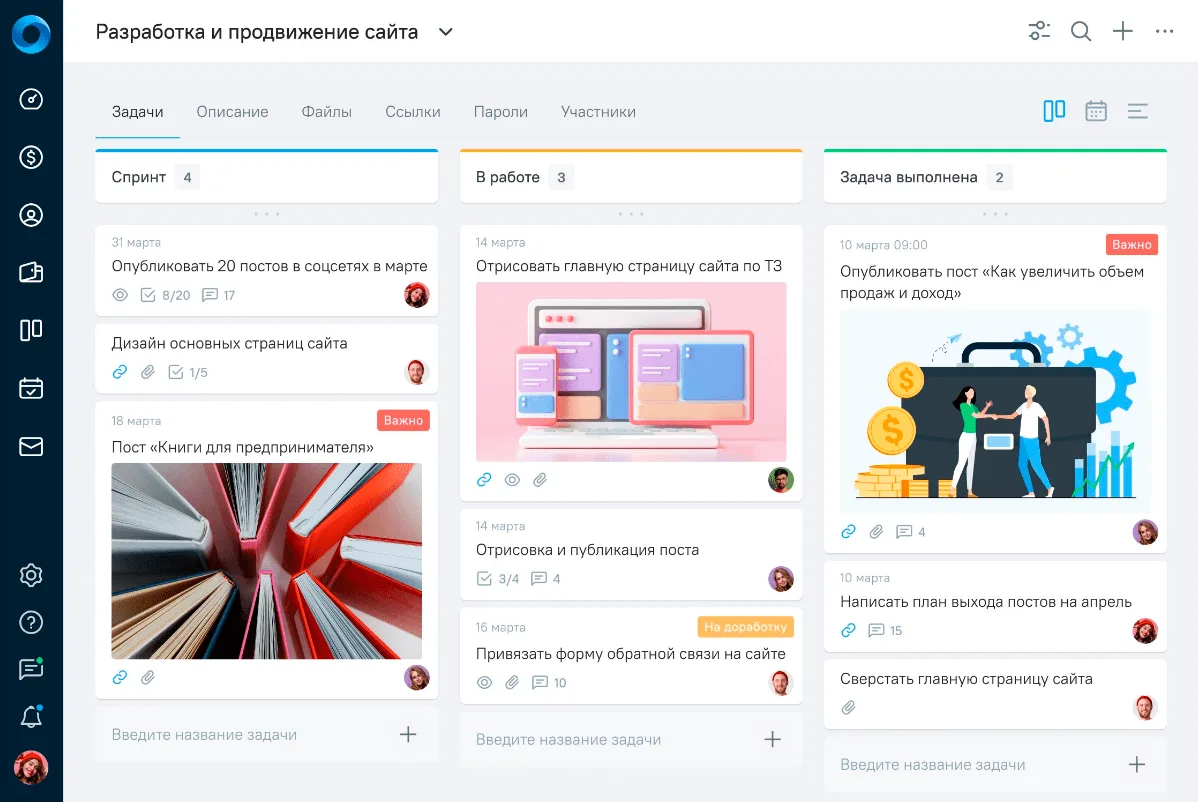This screenshot has width=1198, height=802.
Task: Open filter settings icon in header
Action: tap(1039, 31)
